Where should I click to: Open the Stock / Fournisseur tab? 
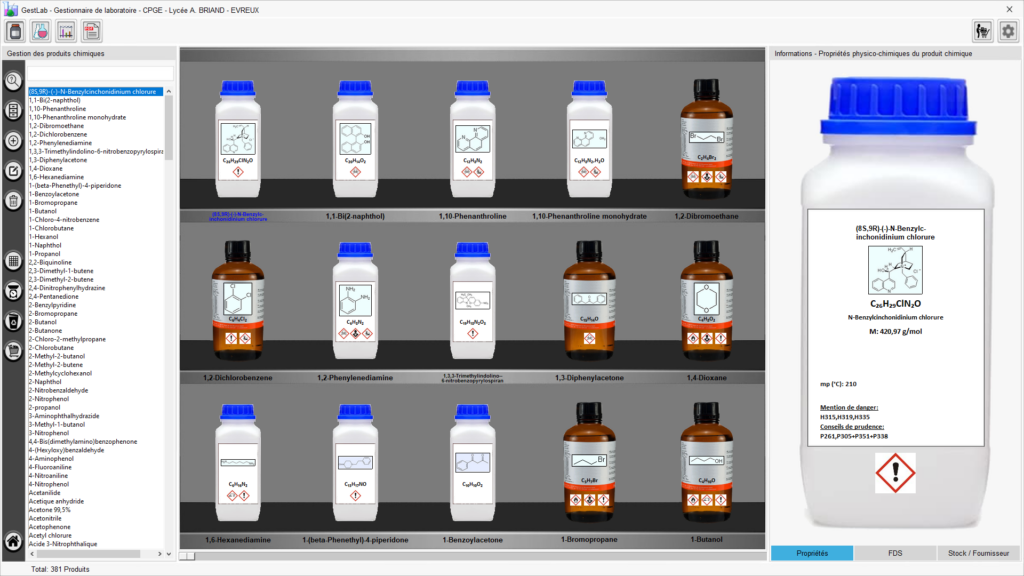[x=977, y=553]
